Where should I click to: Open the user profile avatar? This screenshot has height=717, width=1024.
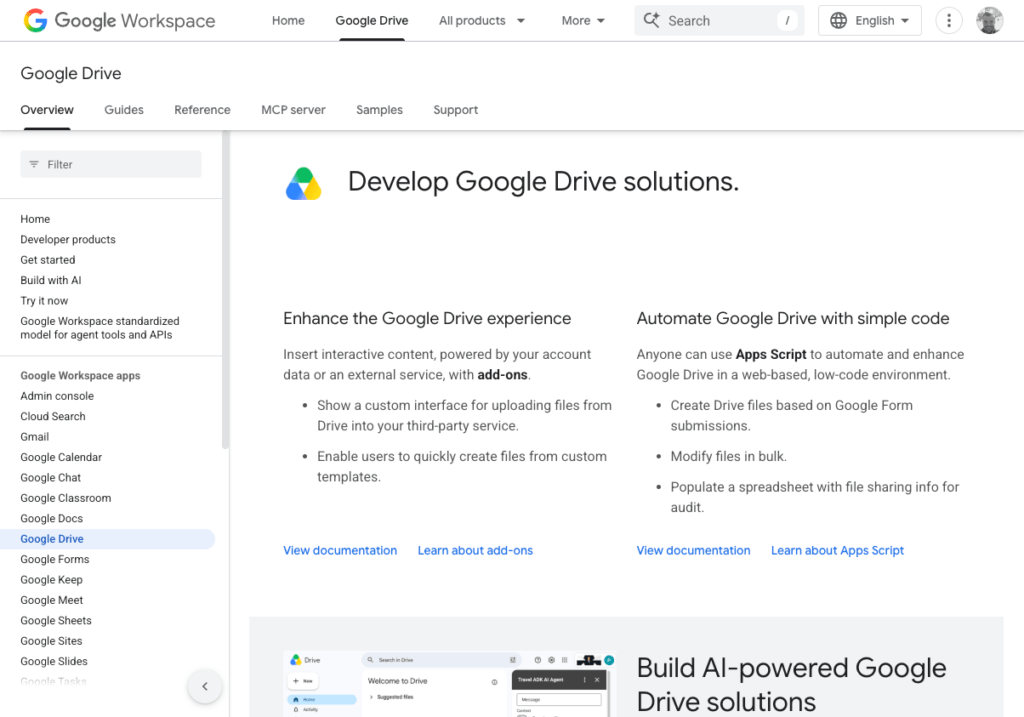[x=989, y=20]
